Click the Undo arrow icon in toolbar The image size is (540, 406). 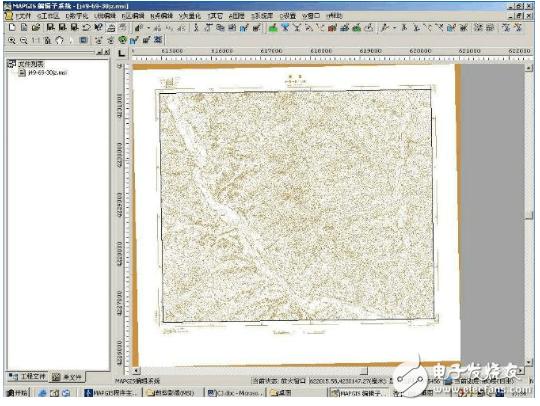tap(86, 28)
